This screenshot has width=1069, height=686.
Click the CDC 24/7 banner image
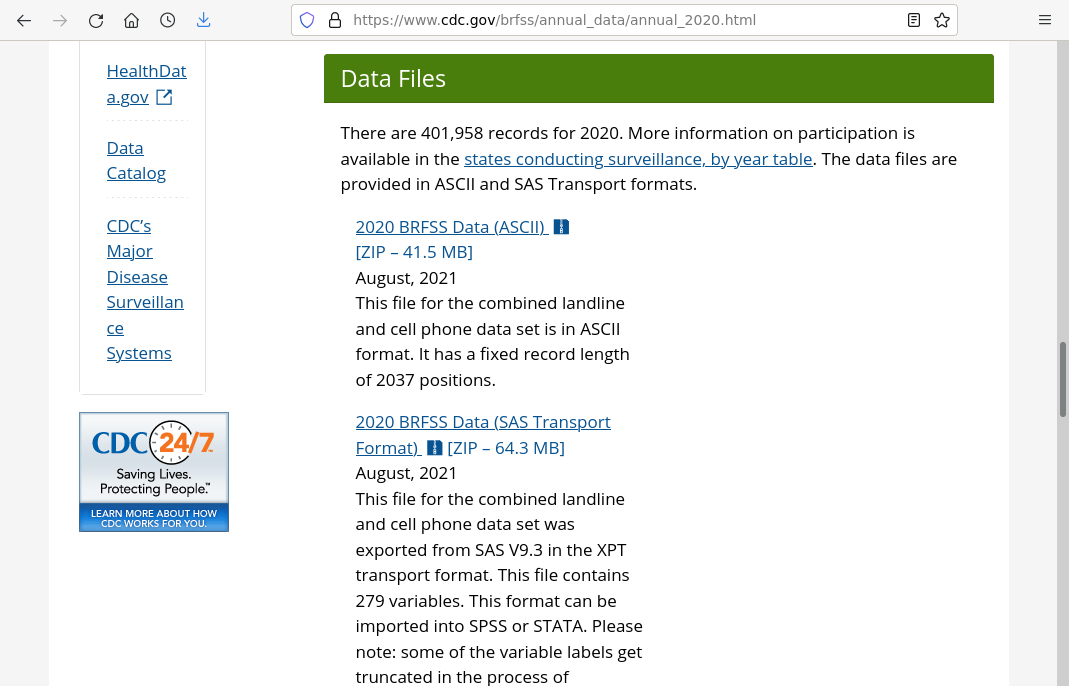[x=154, y=471]
